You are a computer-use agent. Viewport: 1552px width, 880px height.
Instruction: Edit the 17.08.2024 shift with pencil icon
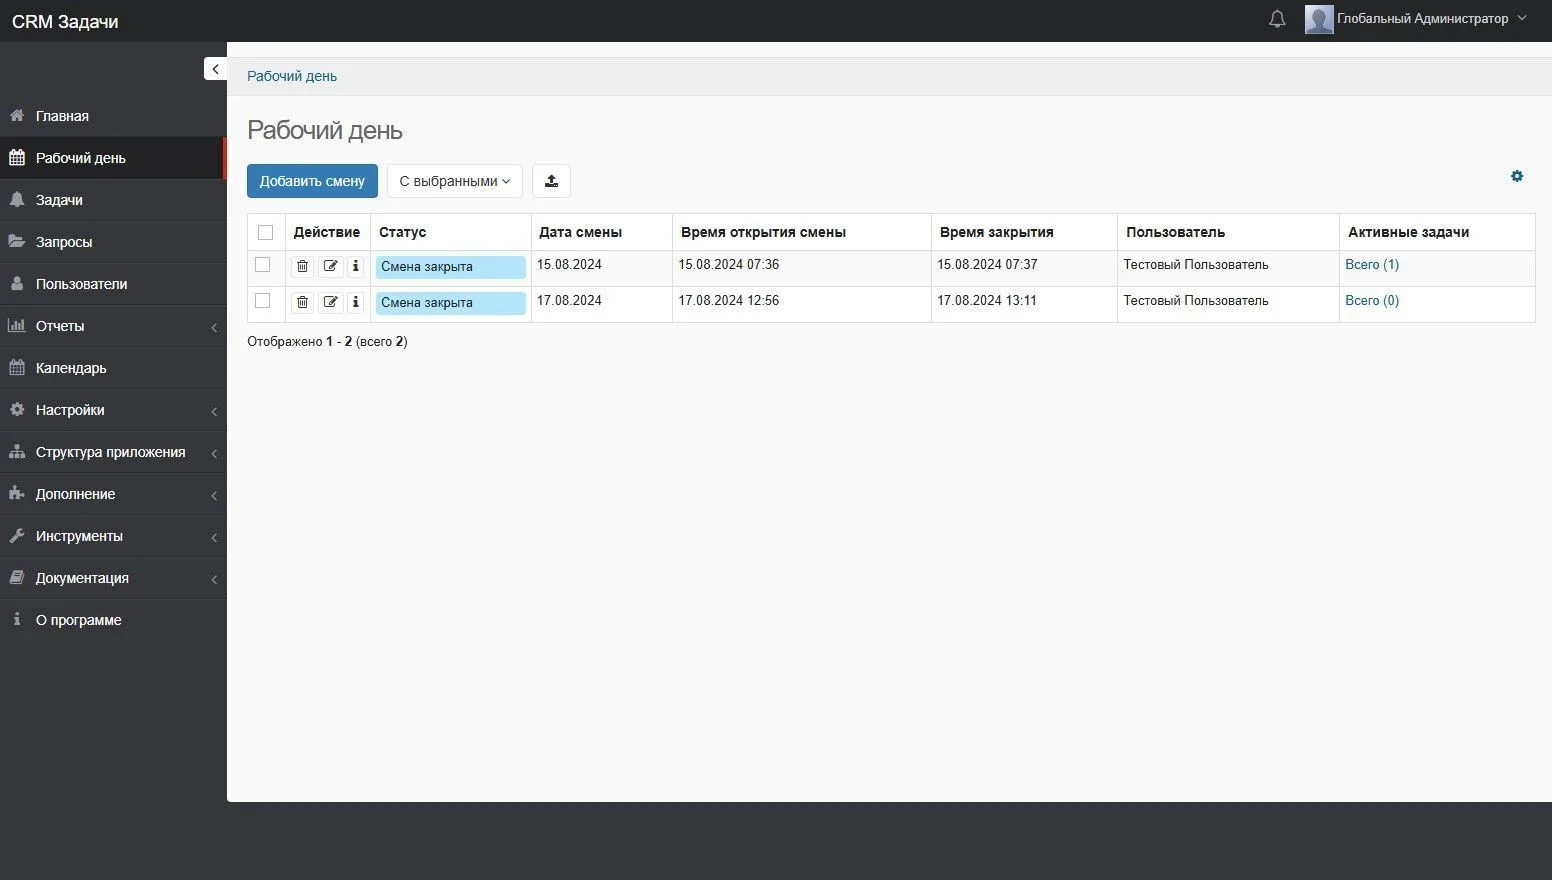tap(330, 302)
